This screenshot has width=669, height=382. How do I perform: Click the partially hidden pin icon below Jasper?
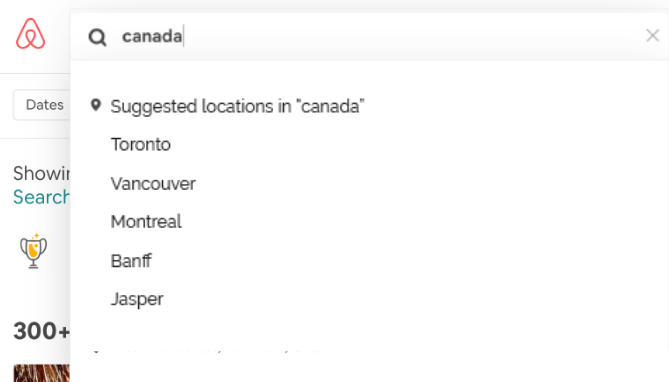pos(96,351)
